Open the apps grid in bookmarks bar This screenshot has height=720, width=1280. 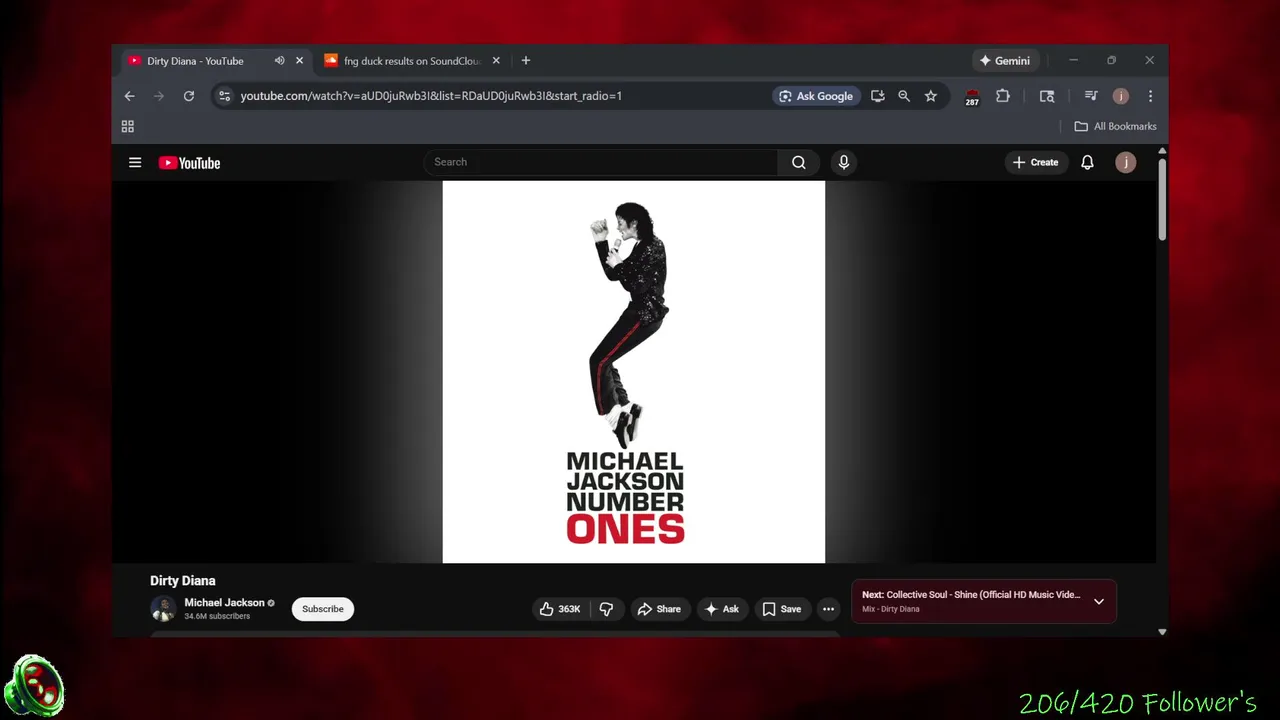coord(128,126)
